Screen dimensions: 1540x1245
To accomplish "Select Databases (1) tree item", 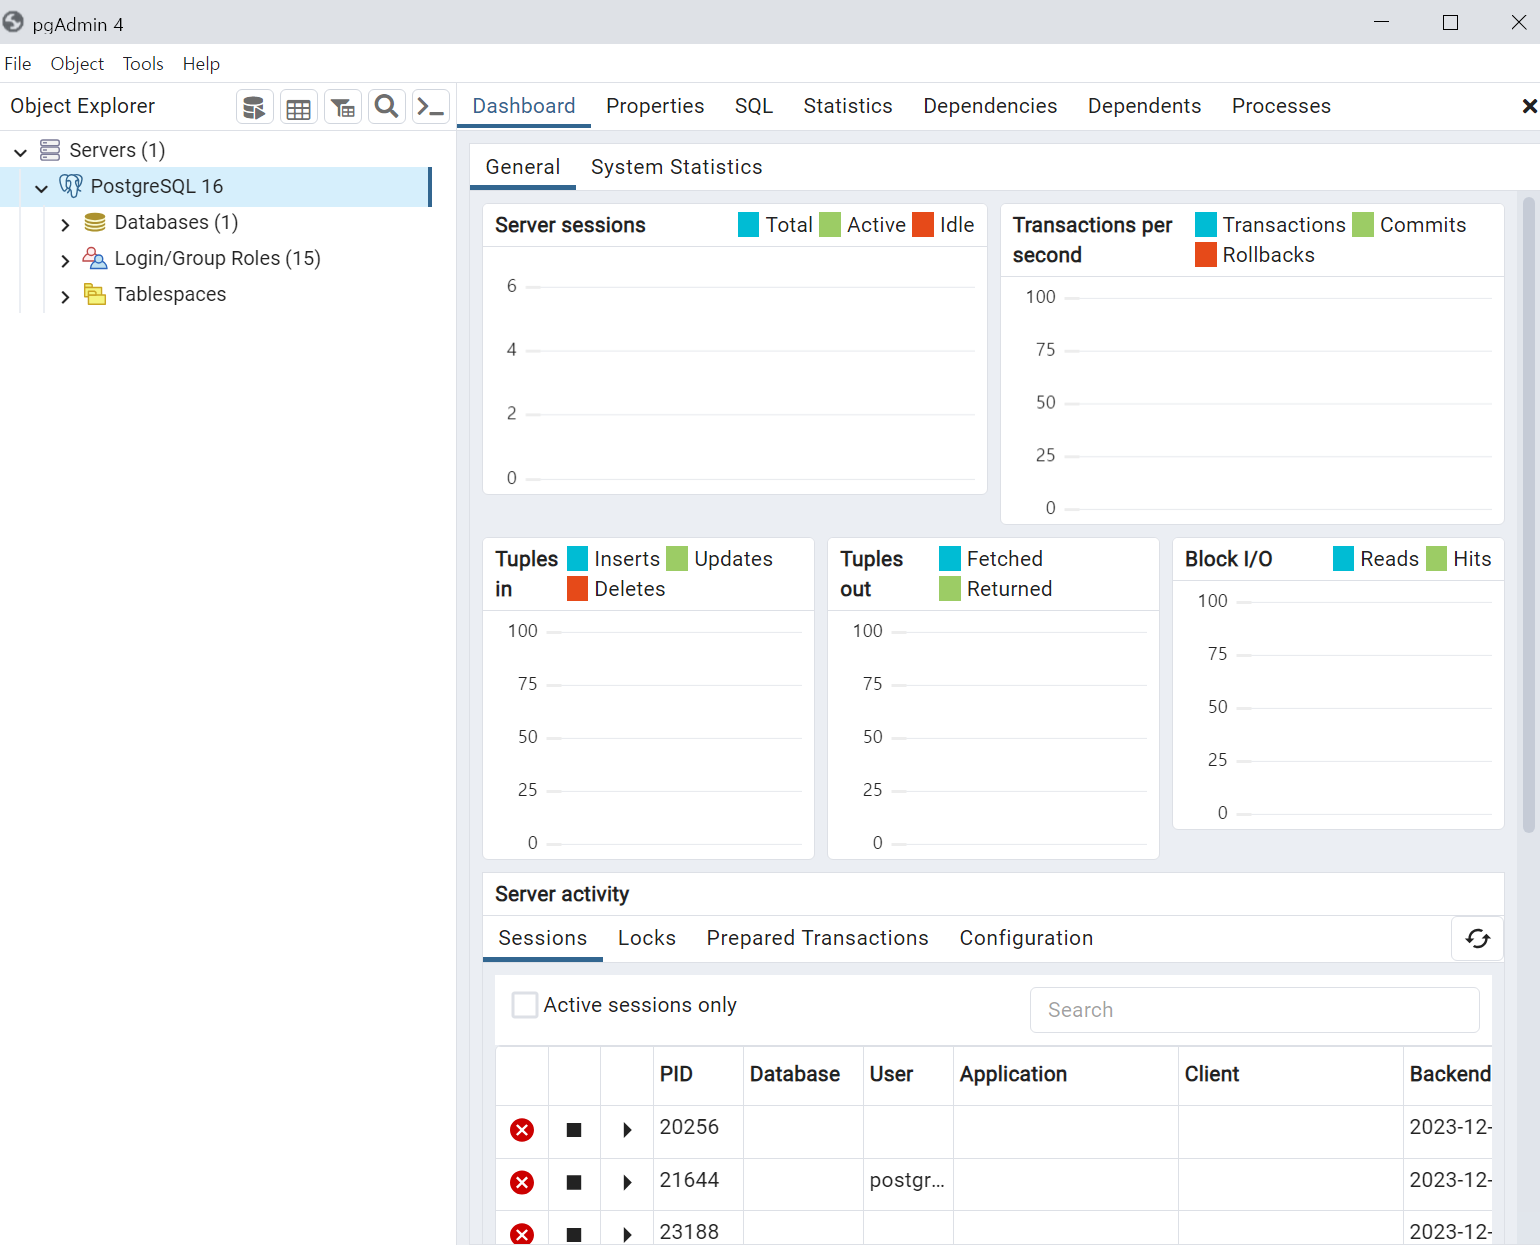I will coord(176,222).
